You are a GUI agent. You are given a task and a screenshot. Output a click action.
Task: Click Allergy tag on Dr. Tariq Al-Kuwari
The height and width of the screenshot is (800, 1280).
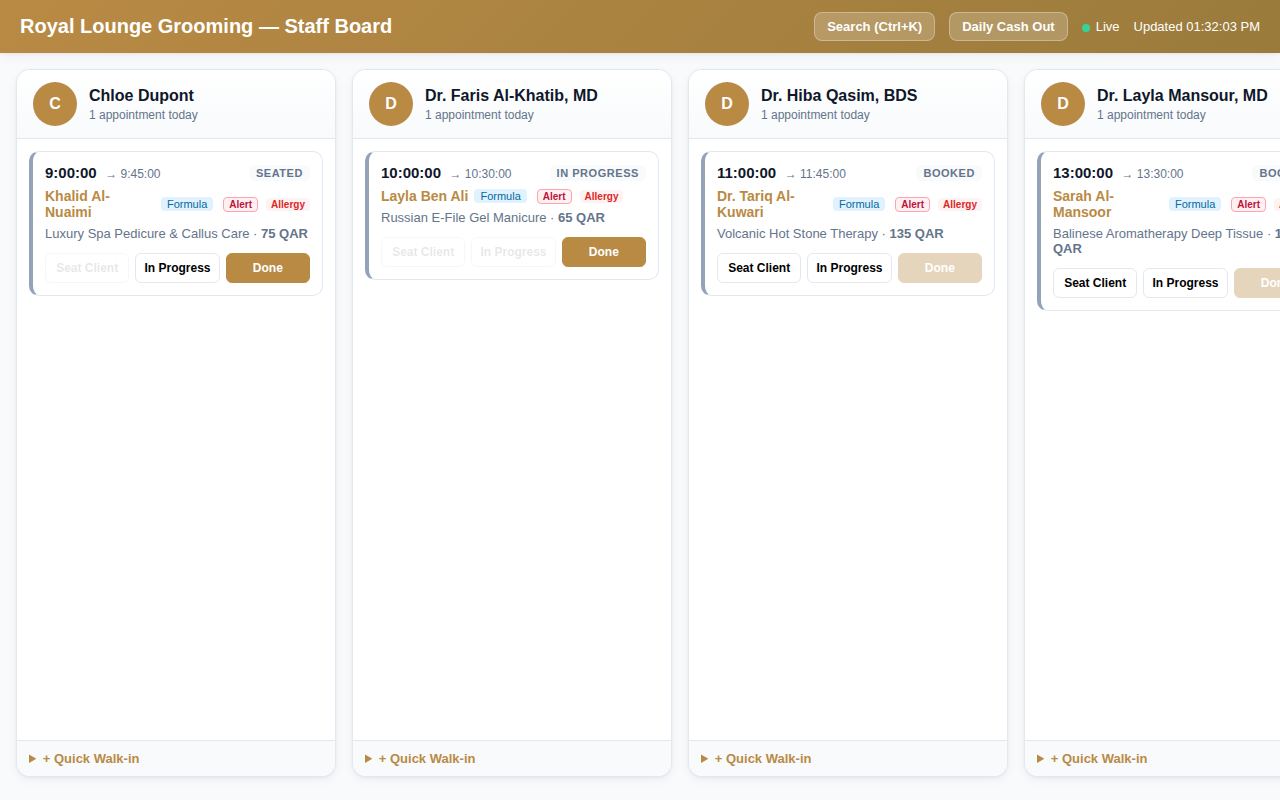click(960, 204)
